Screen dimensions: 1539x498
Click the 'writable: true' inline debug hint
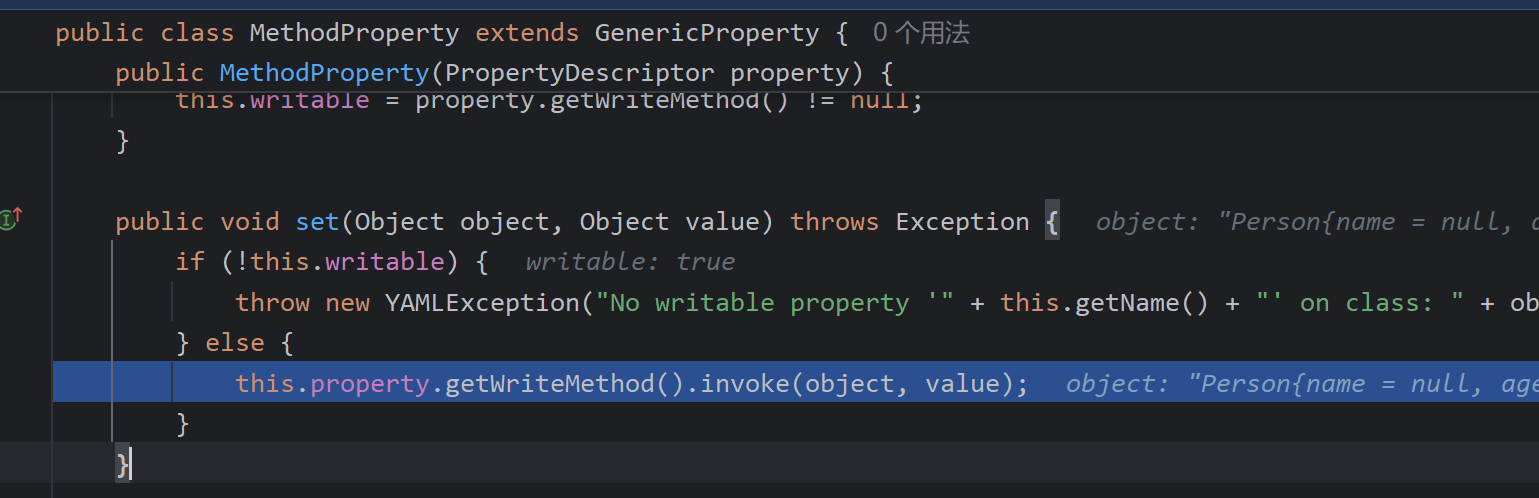pos(630,262)
